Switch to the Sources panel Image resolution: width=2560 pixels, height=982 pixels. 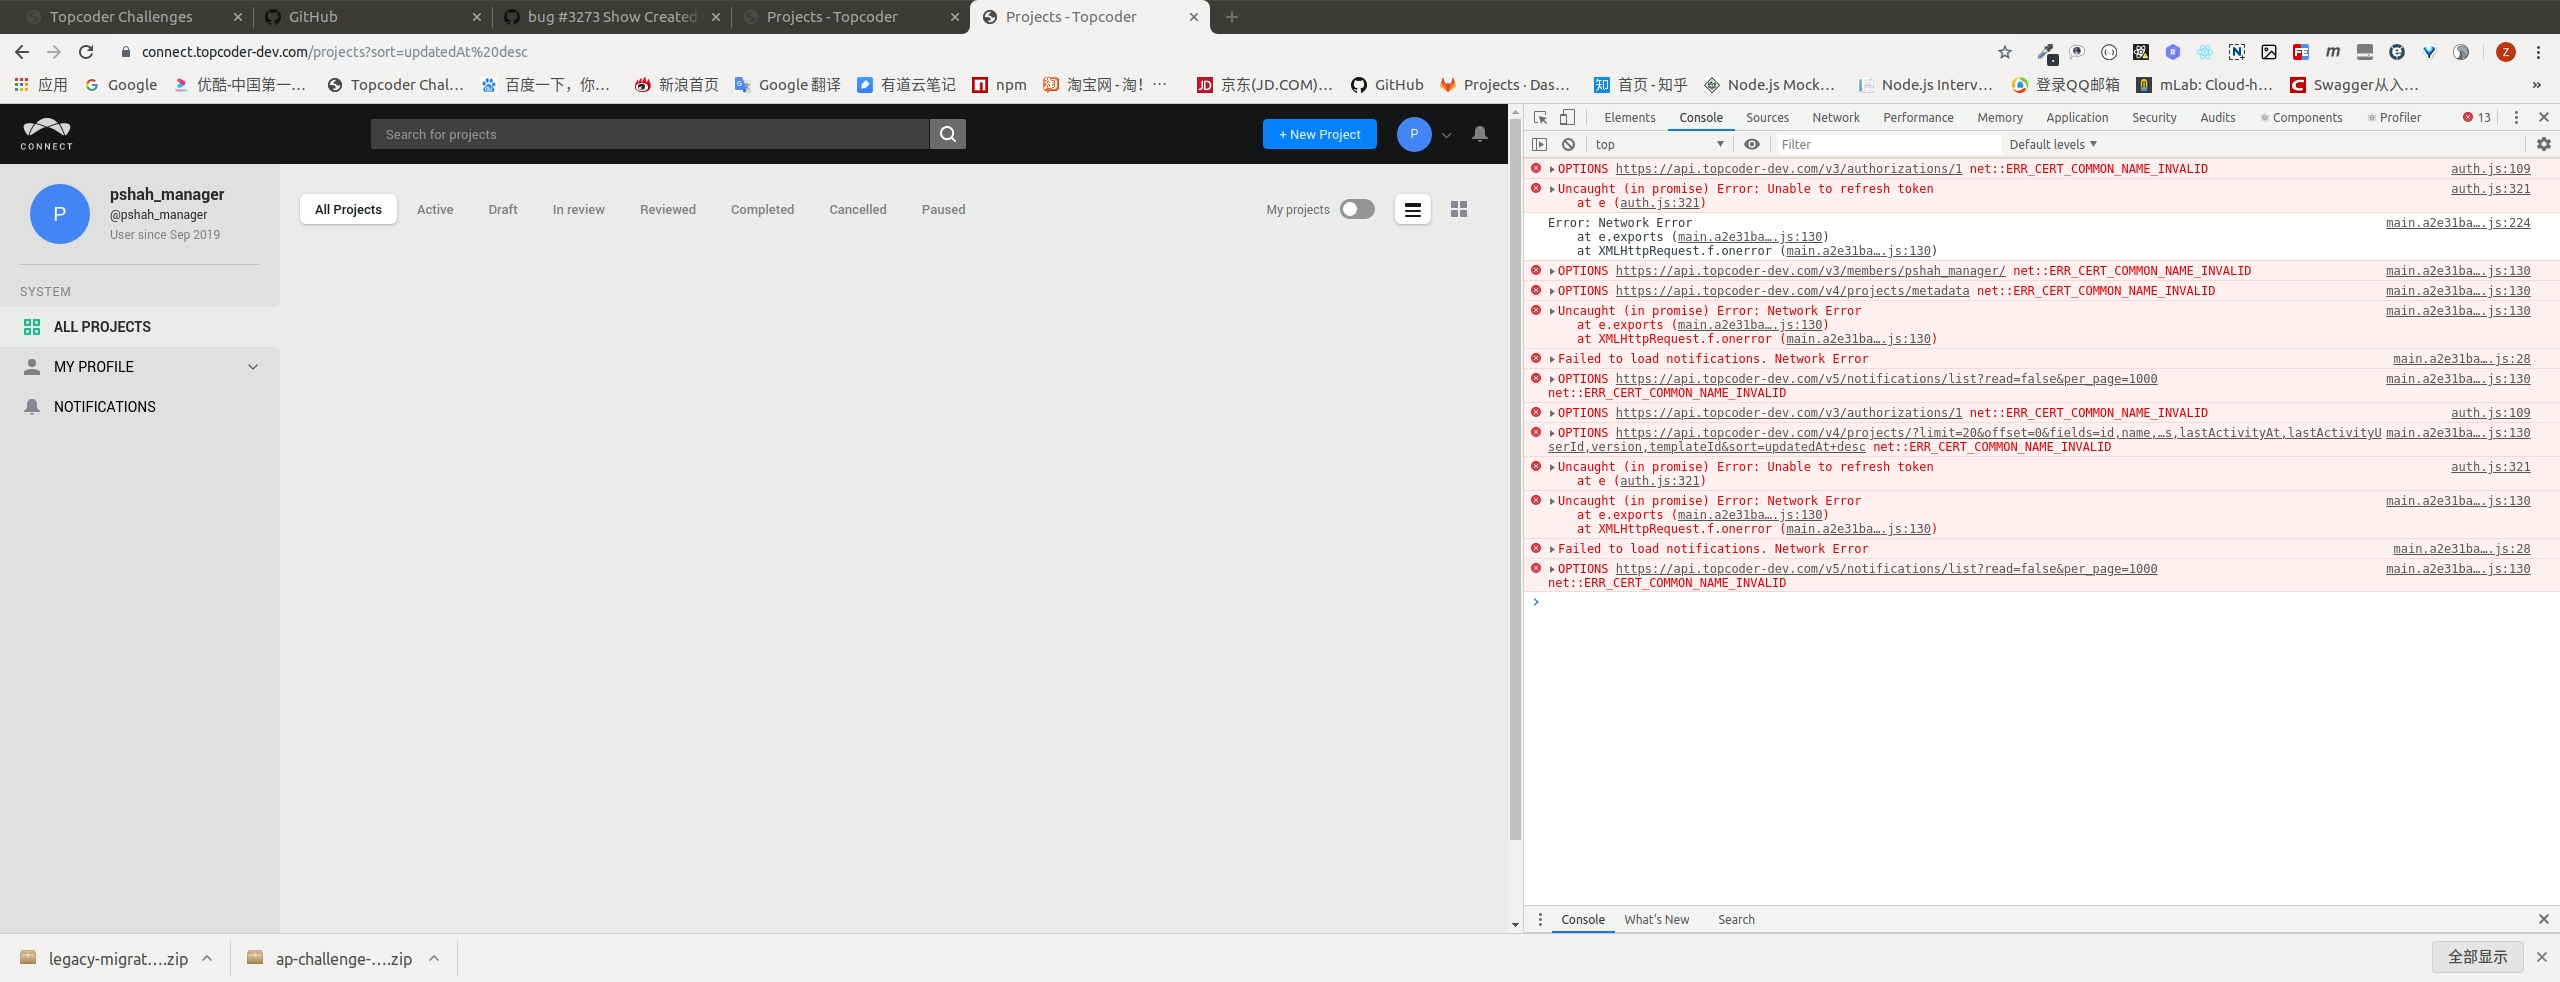pos(1767,117)
